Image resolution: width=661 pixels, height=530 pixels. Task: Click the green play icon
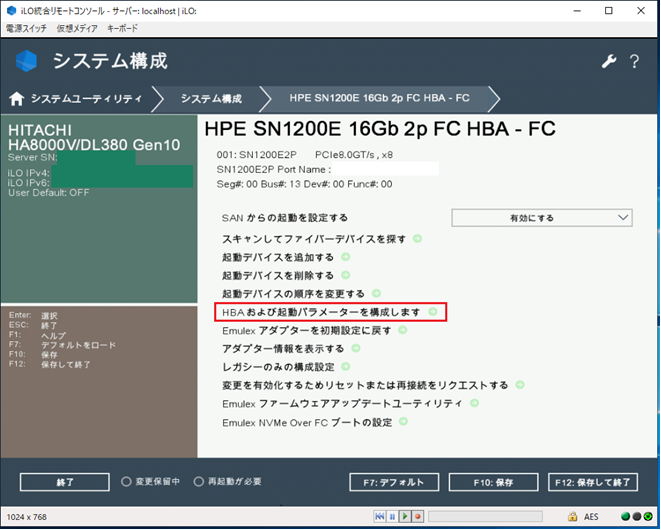pos(405,517)
